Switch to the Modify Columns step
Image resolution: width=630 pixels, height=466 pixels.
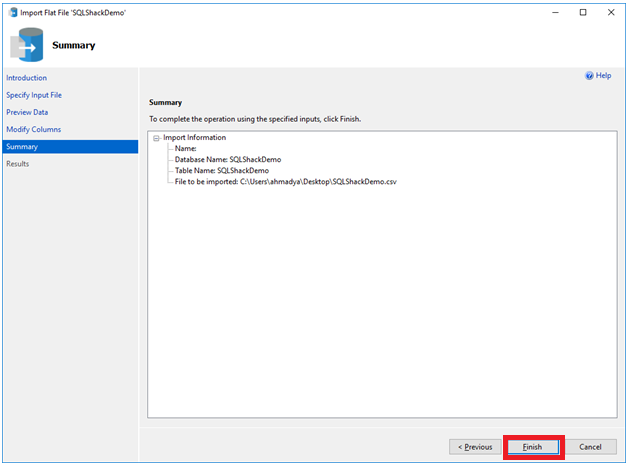tap(33, 129)
